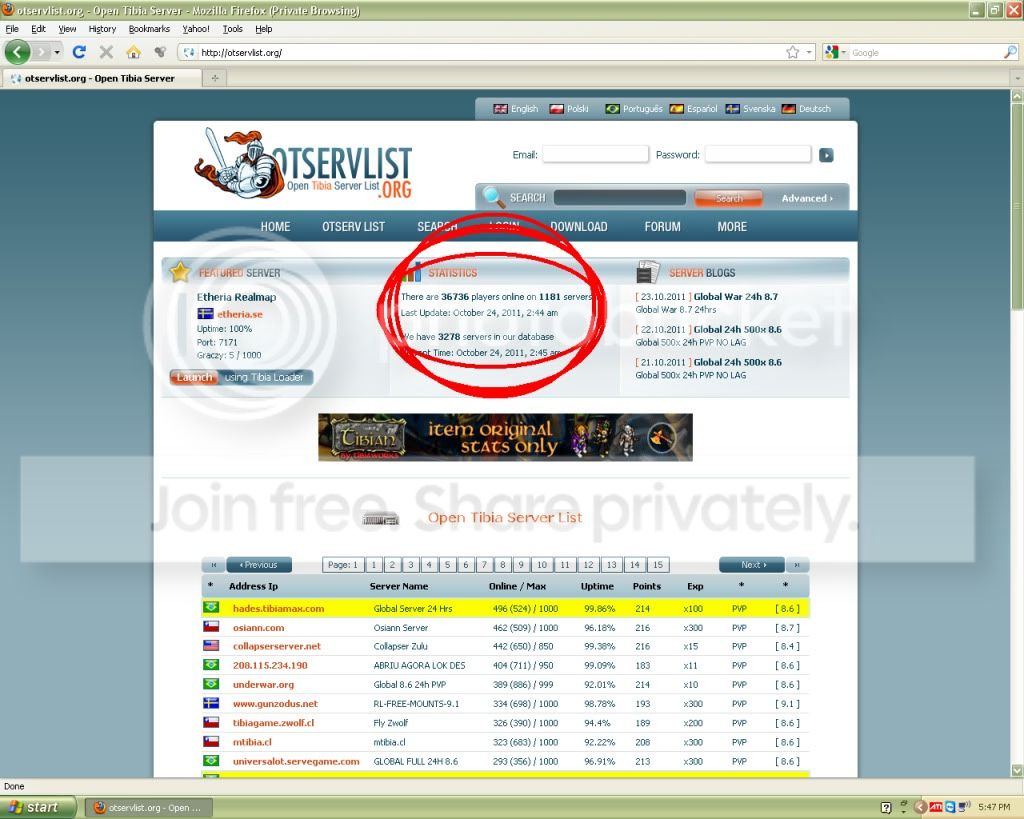Open the hades.tibiamax.com server link
Viewport: 1024px width, 819px height.
(x=278, y=609)
